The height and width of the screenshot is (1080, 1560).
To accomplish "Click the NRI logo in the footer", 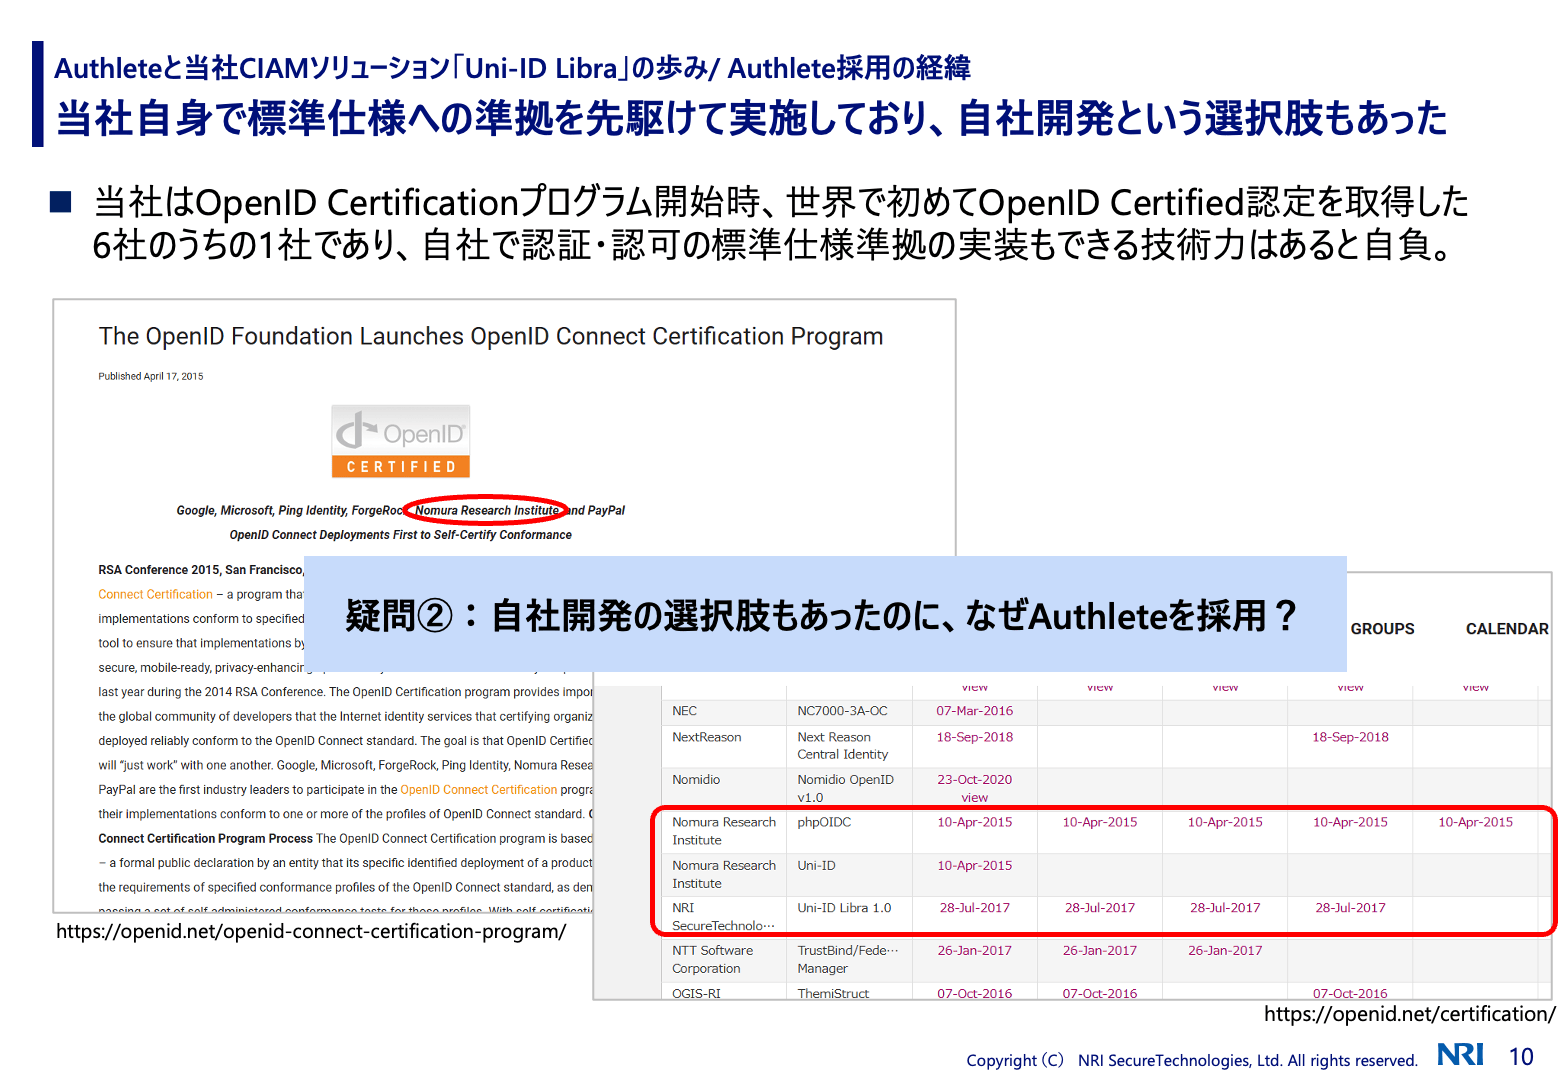I will click(1460, 1054).
